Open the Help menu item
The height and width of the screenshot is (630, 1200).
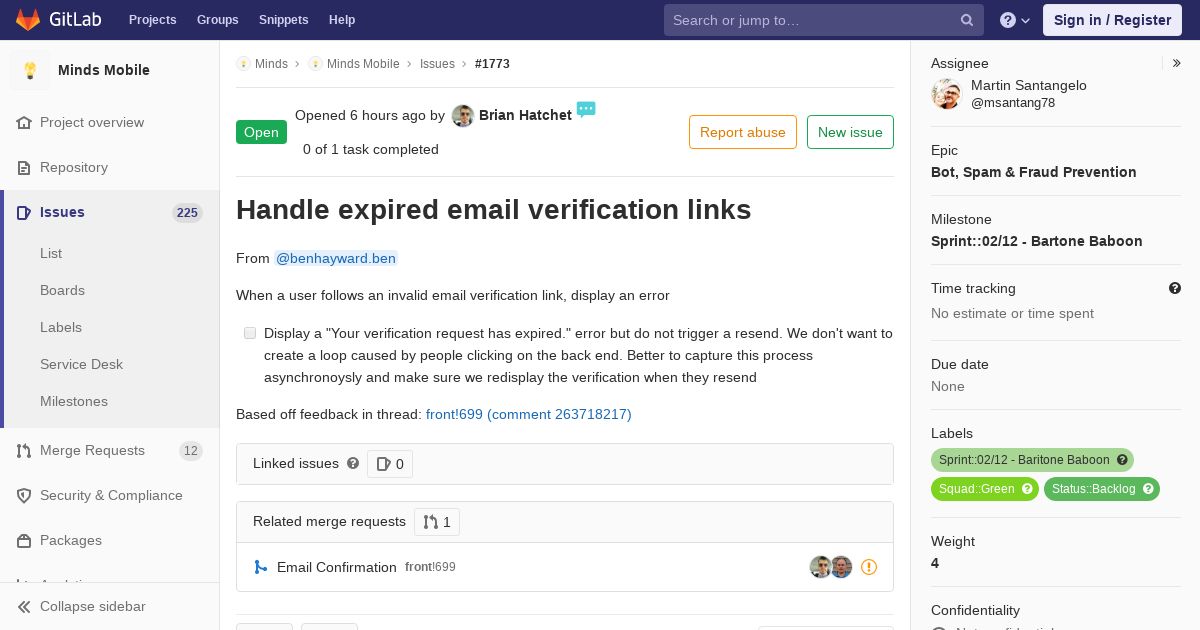point(342,20)
